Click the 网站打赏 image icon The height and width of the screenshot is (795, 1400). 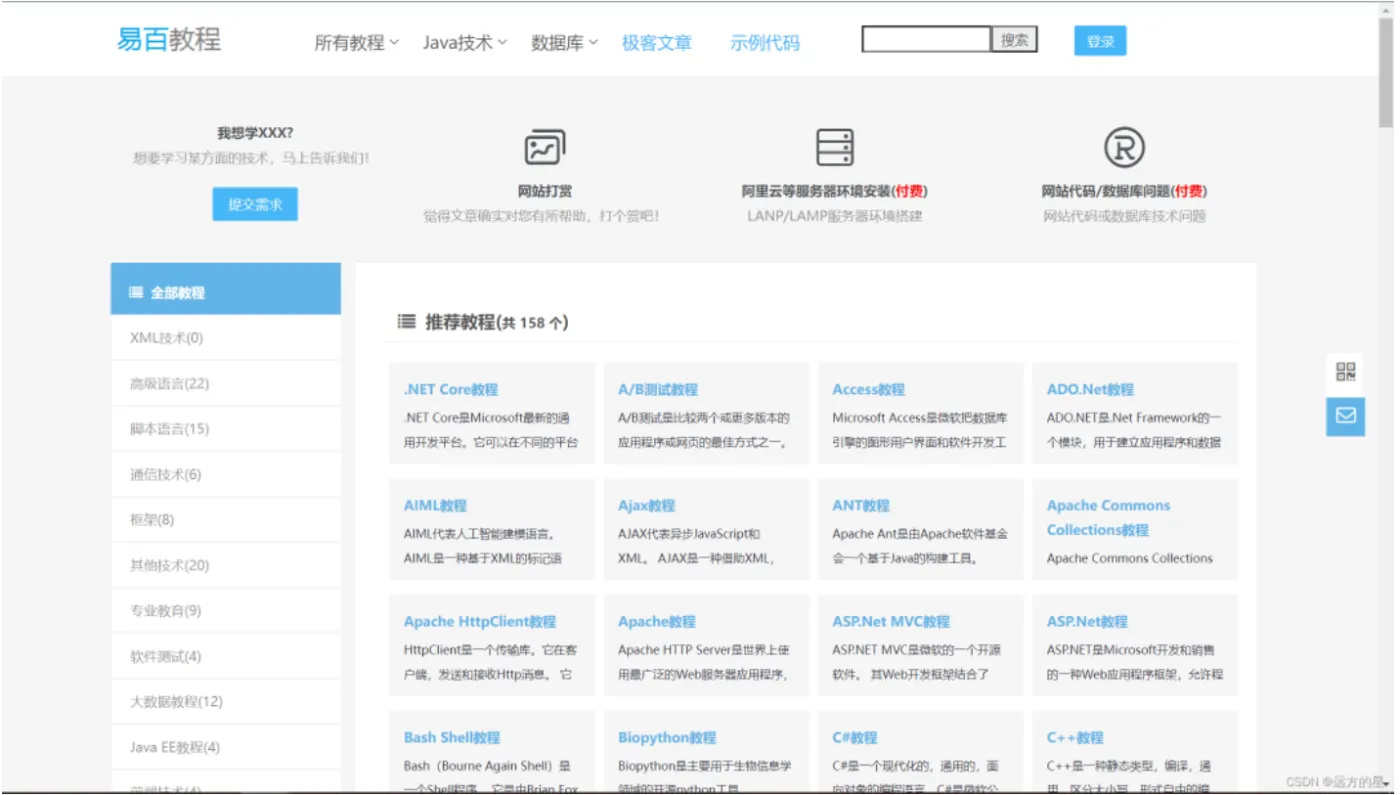pos(545,147)
